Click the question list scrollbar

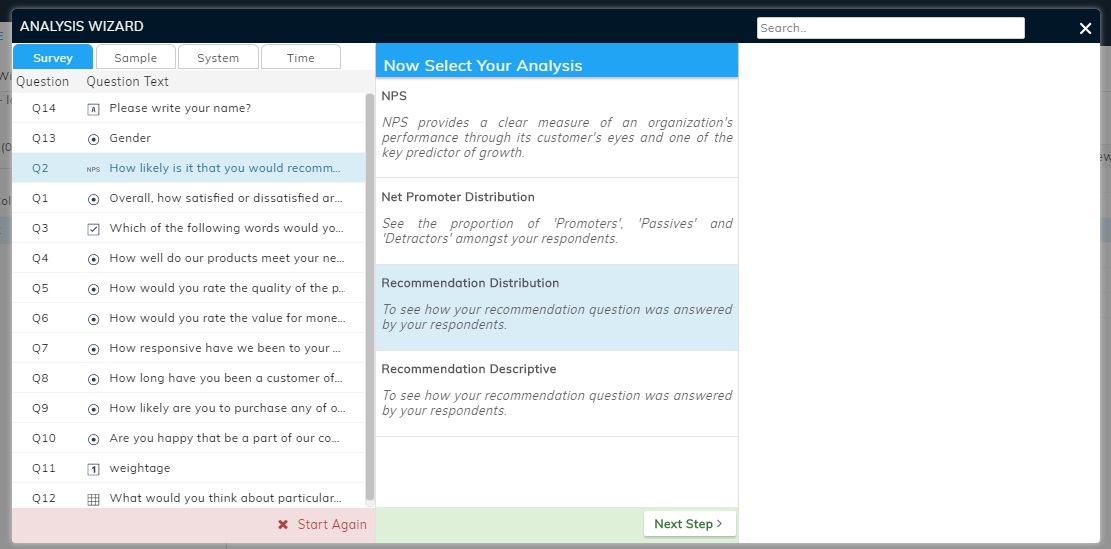[x=369, y=298]
